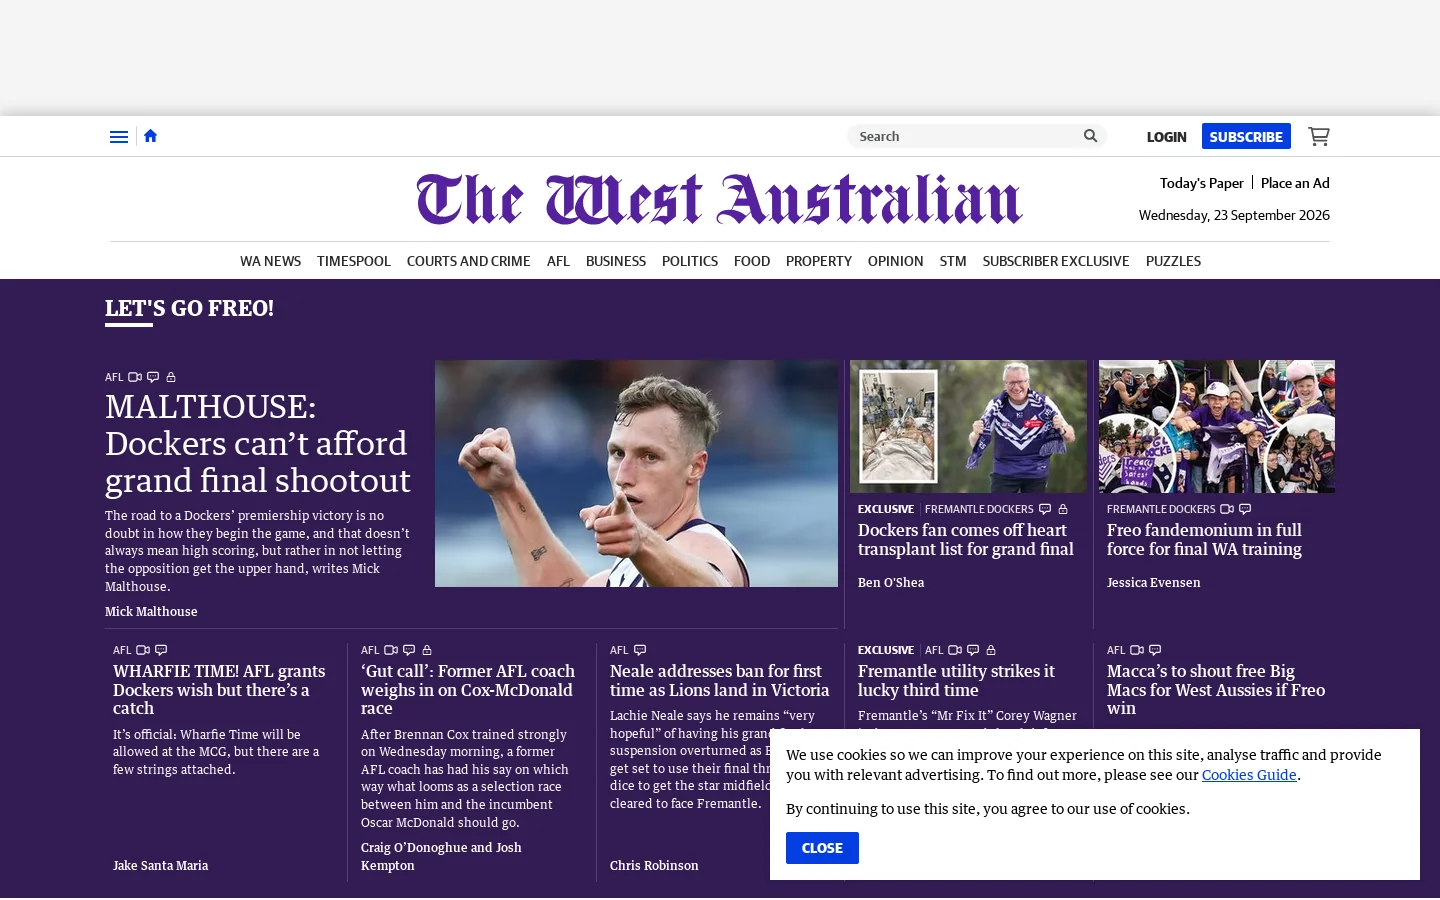The height and width of the screenshot is (900, 1440).
Task: Open SUBSCRIBER EXCLUSIVE section
Action: (x=1056, y=261)
